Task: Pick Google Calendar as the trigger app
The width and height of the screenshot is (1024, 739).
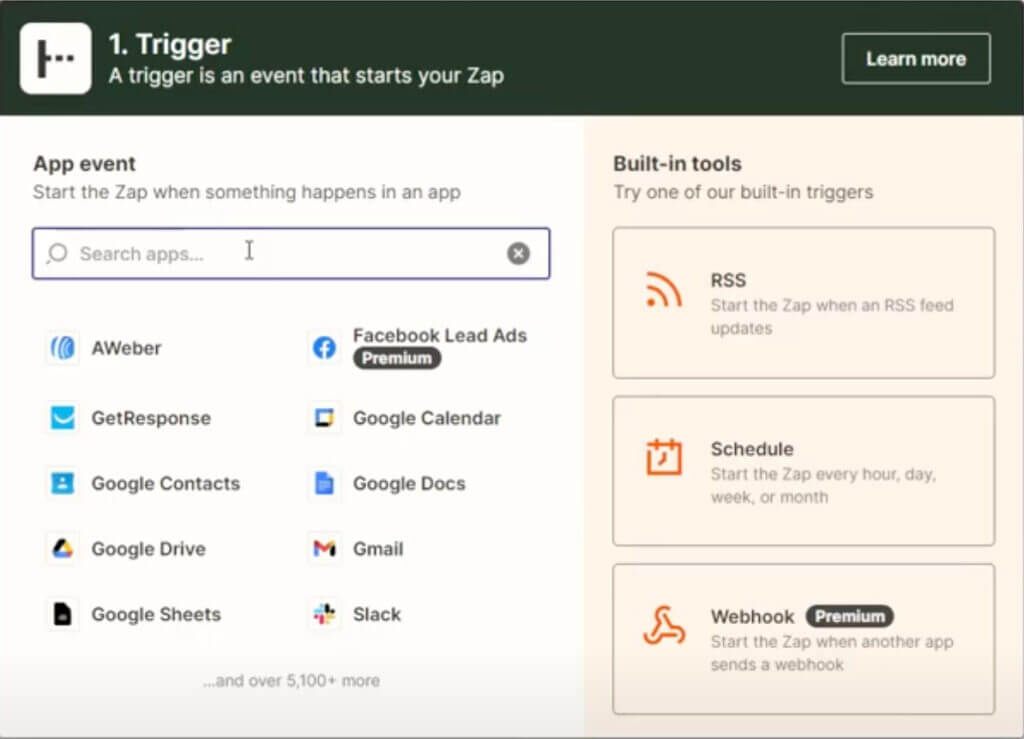Action: [323, 418]
